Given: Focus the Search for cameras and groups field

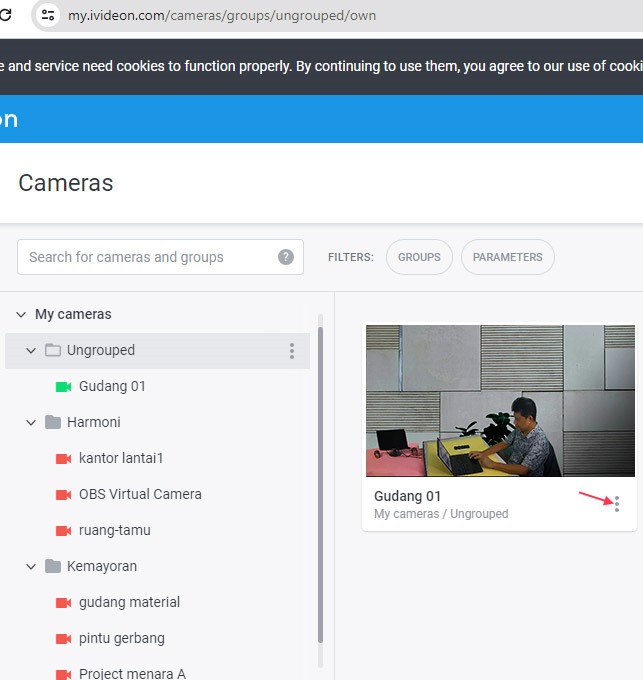Looking at the screenshot, I should coord(160,257).
